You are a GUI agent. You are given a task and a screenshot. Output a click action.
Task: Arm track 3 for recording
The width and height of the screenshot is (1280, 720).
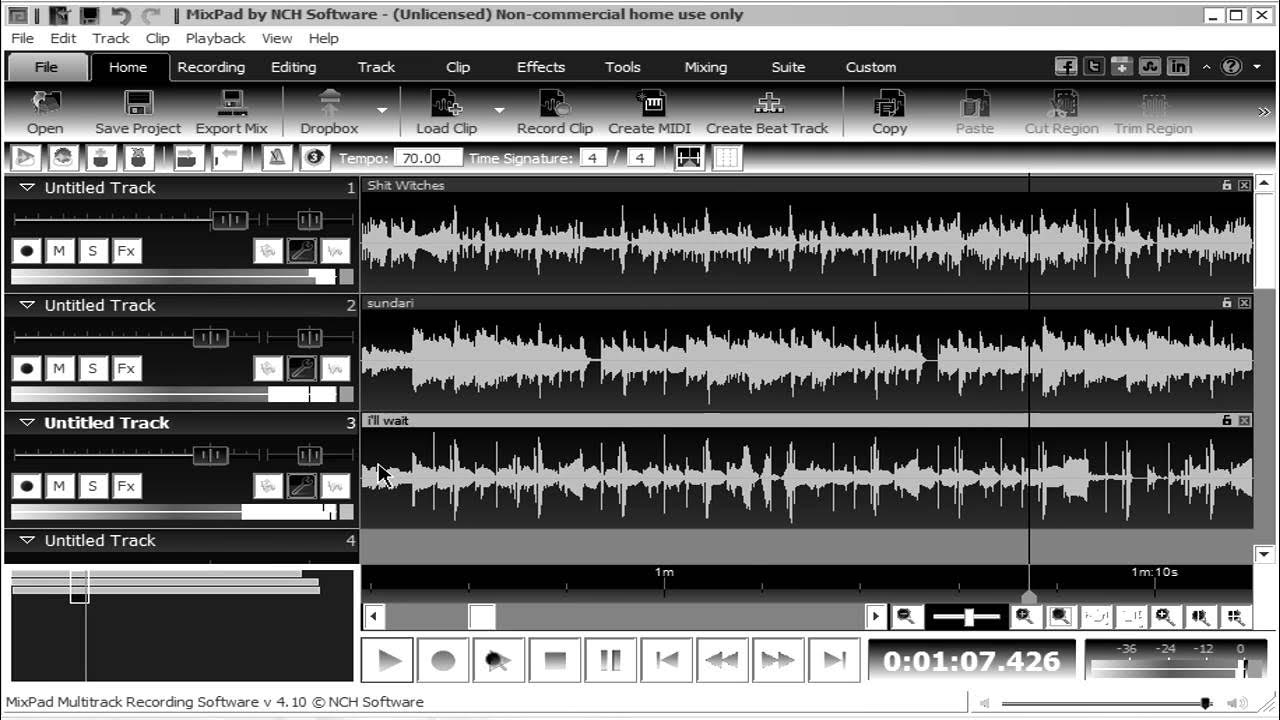(27, 487)
